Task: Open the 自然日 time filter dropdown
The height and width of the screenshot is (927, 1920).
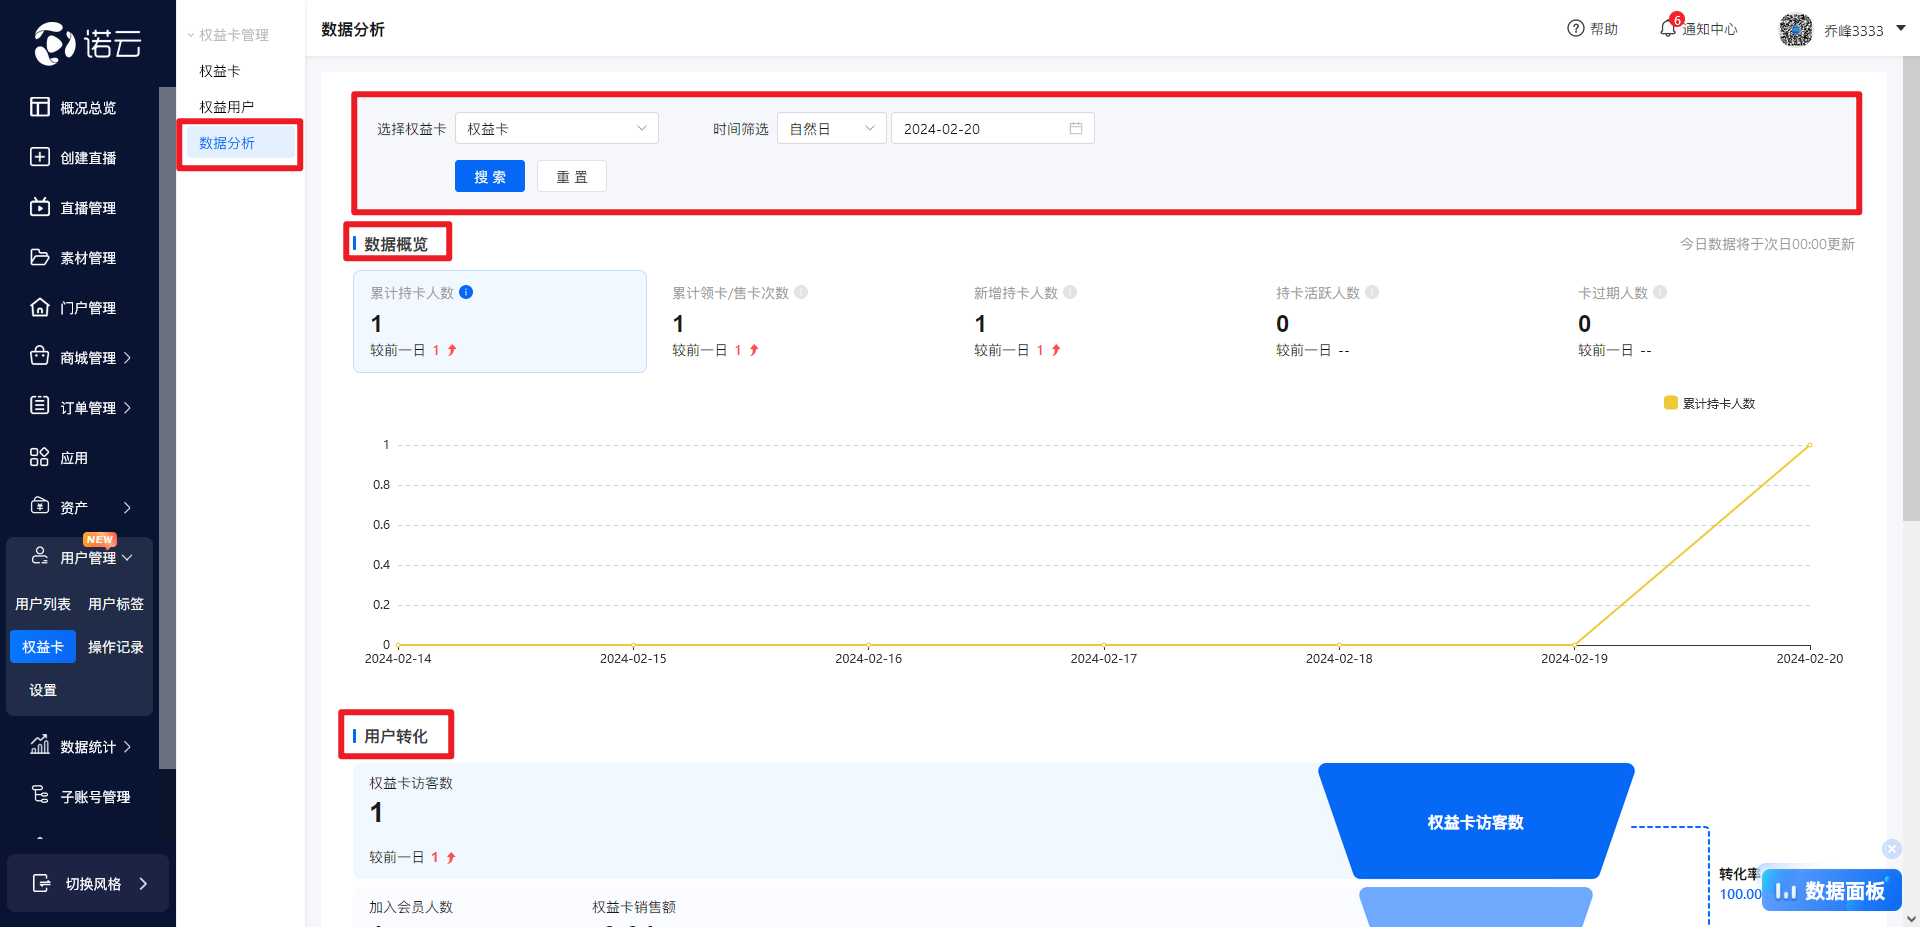Action: [x=831, y=129]
